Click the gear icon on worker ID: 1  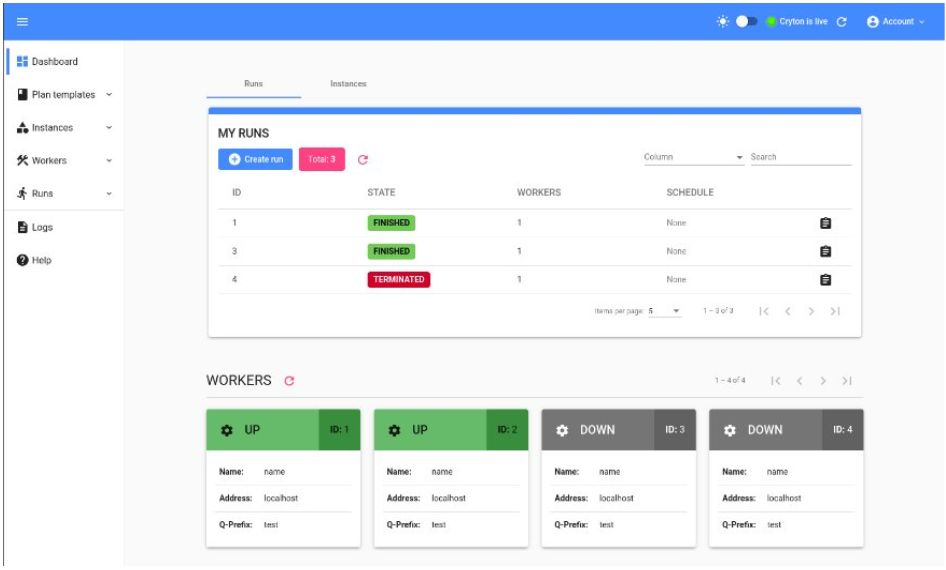[227, 430]
